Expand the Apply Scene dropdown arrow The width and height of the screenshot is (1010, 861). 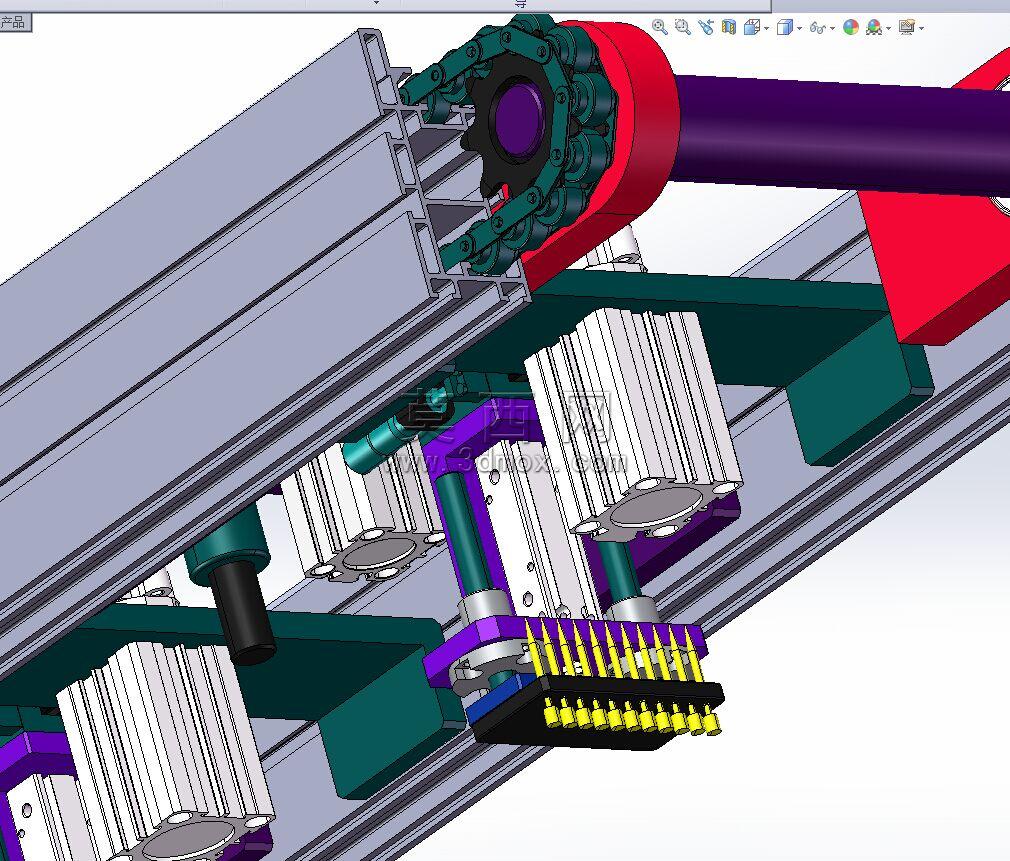tap(889, 28)
